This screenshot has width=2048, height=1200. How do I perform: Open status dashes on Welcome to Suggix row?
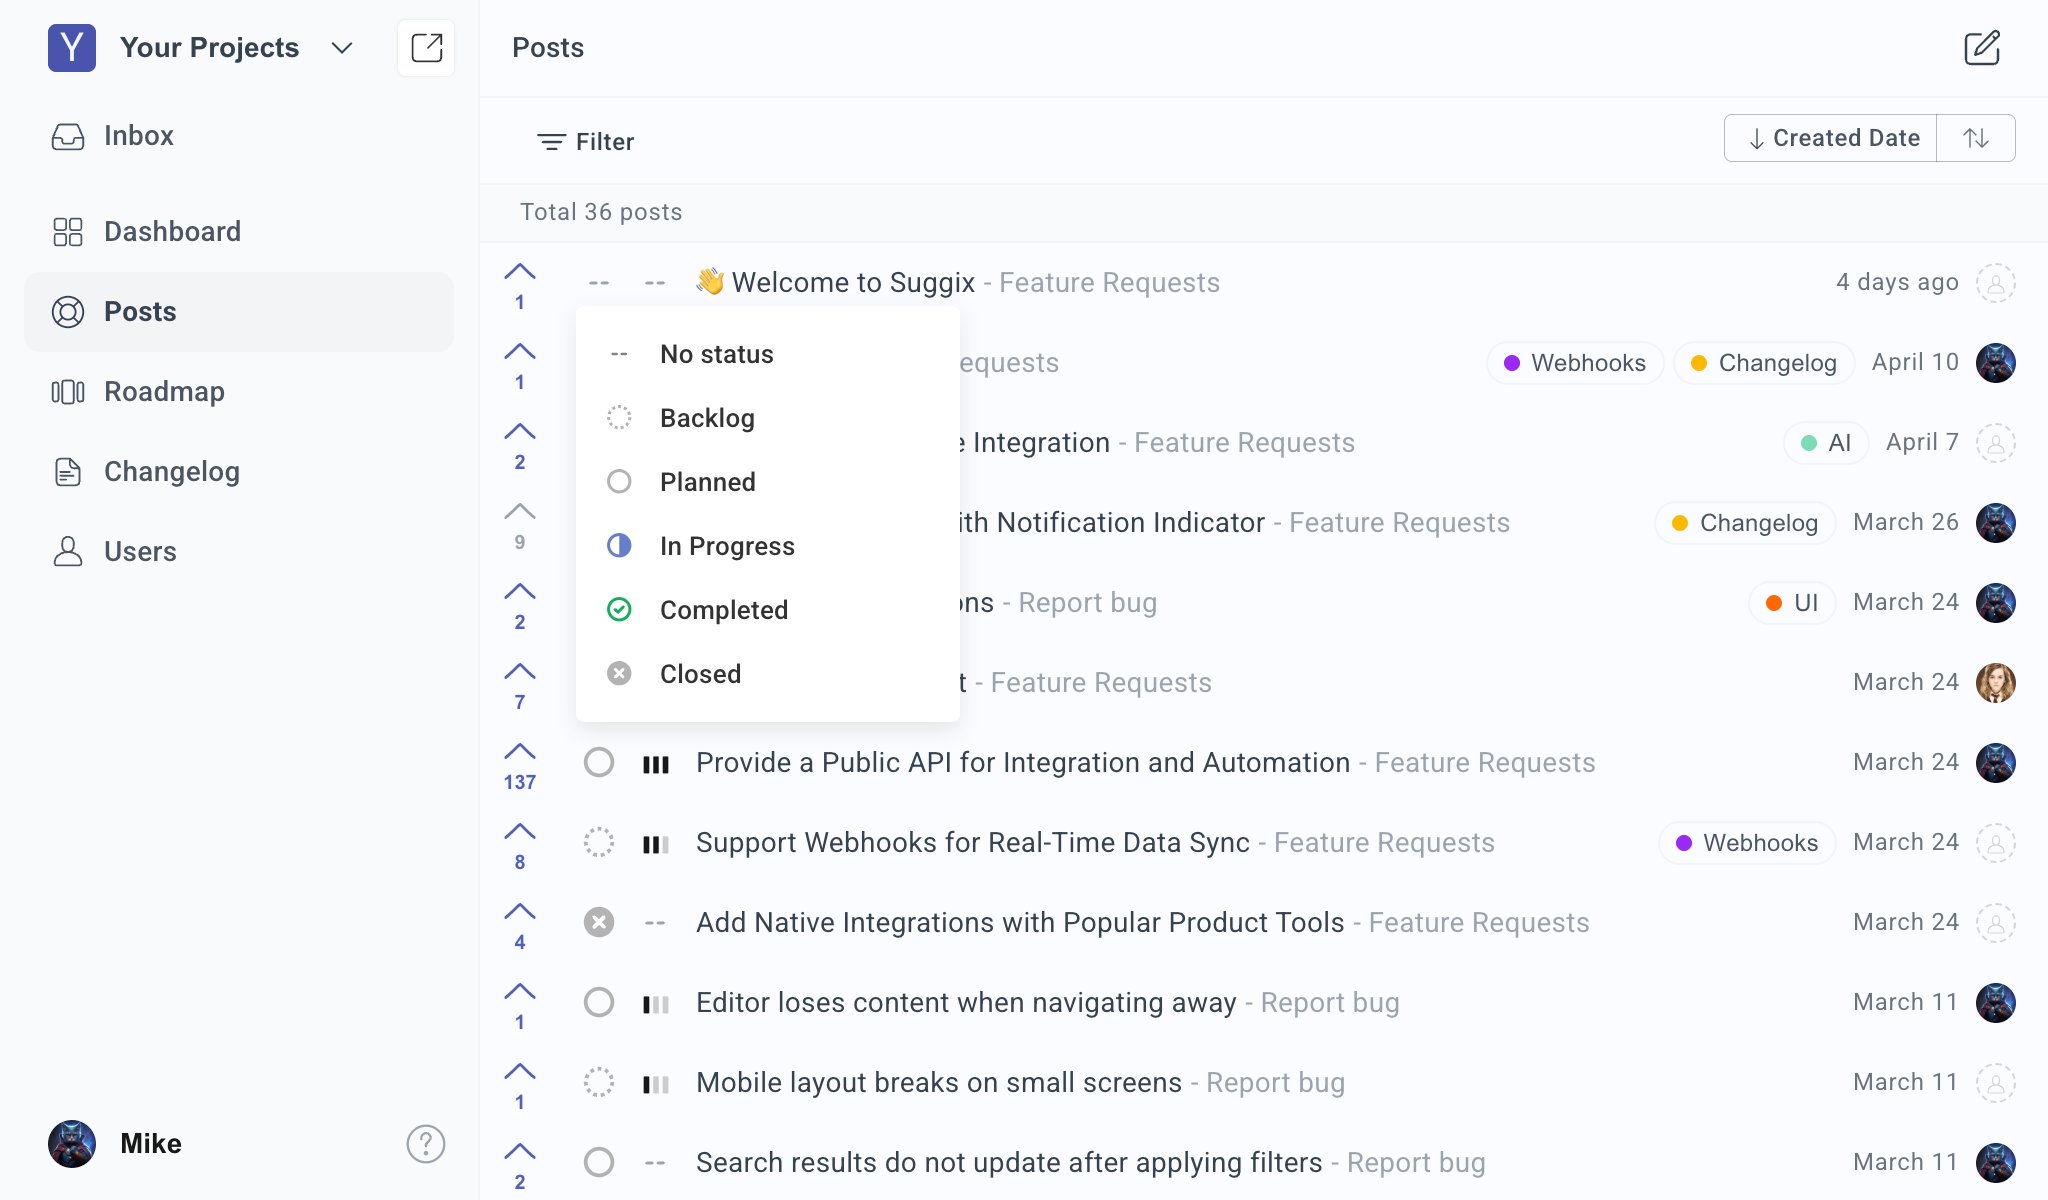click(x=599, y=283)
